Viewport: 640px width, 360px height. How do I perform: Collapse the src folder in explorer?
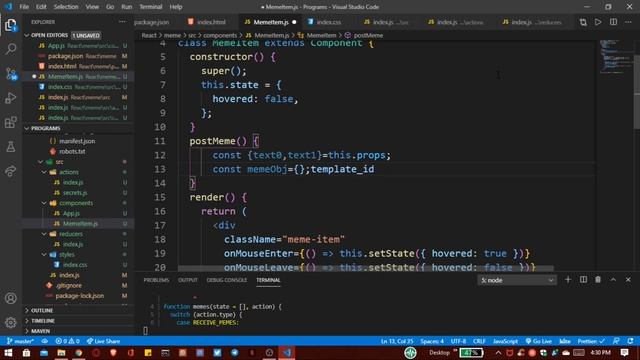pos(40,162)
